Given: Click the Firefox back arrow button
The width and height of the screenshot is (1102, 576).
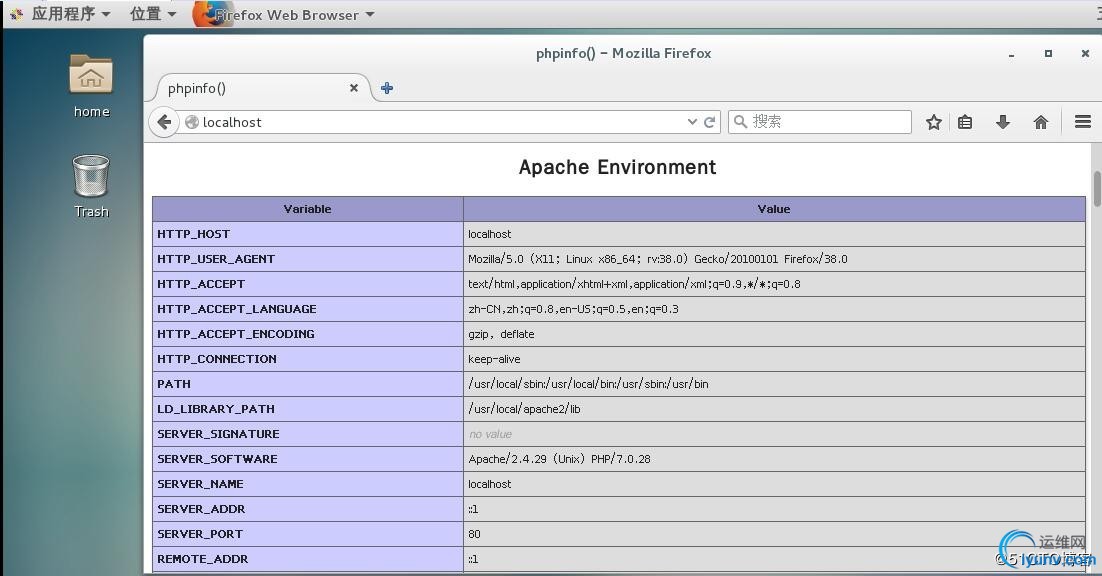Looking at the screenshot, I should coord(164,122).
